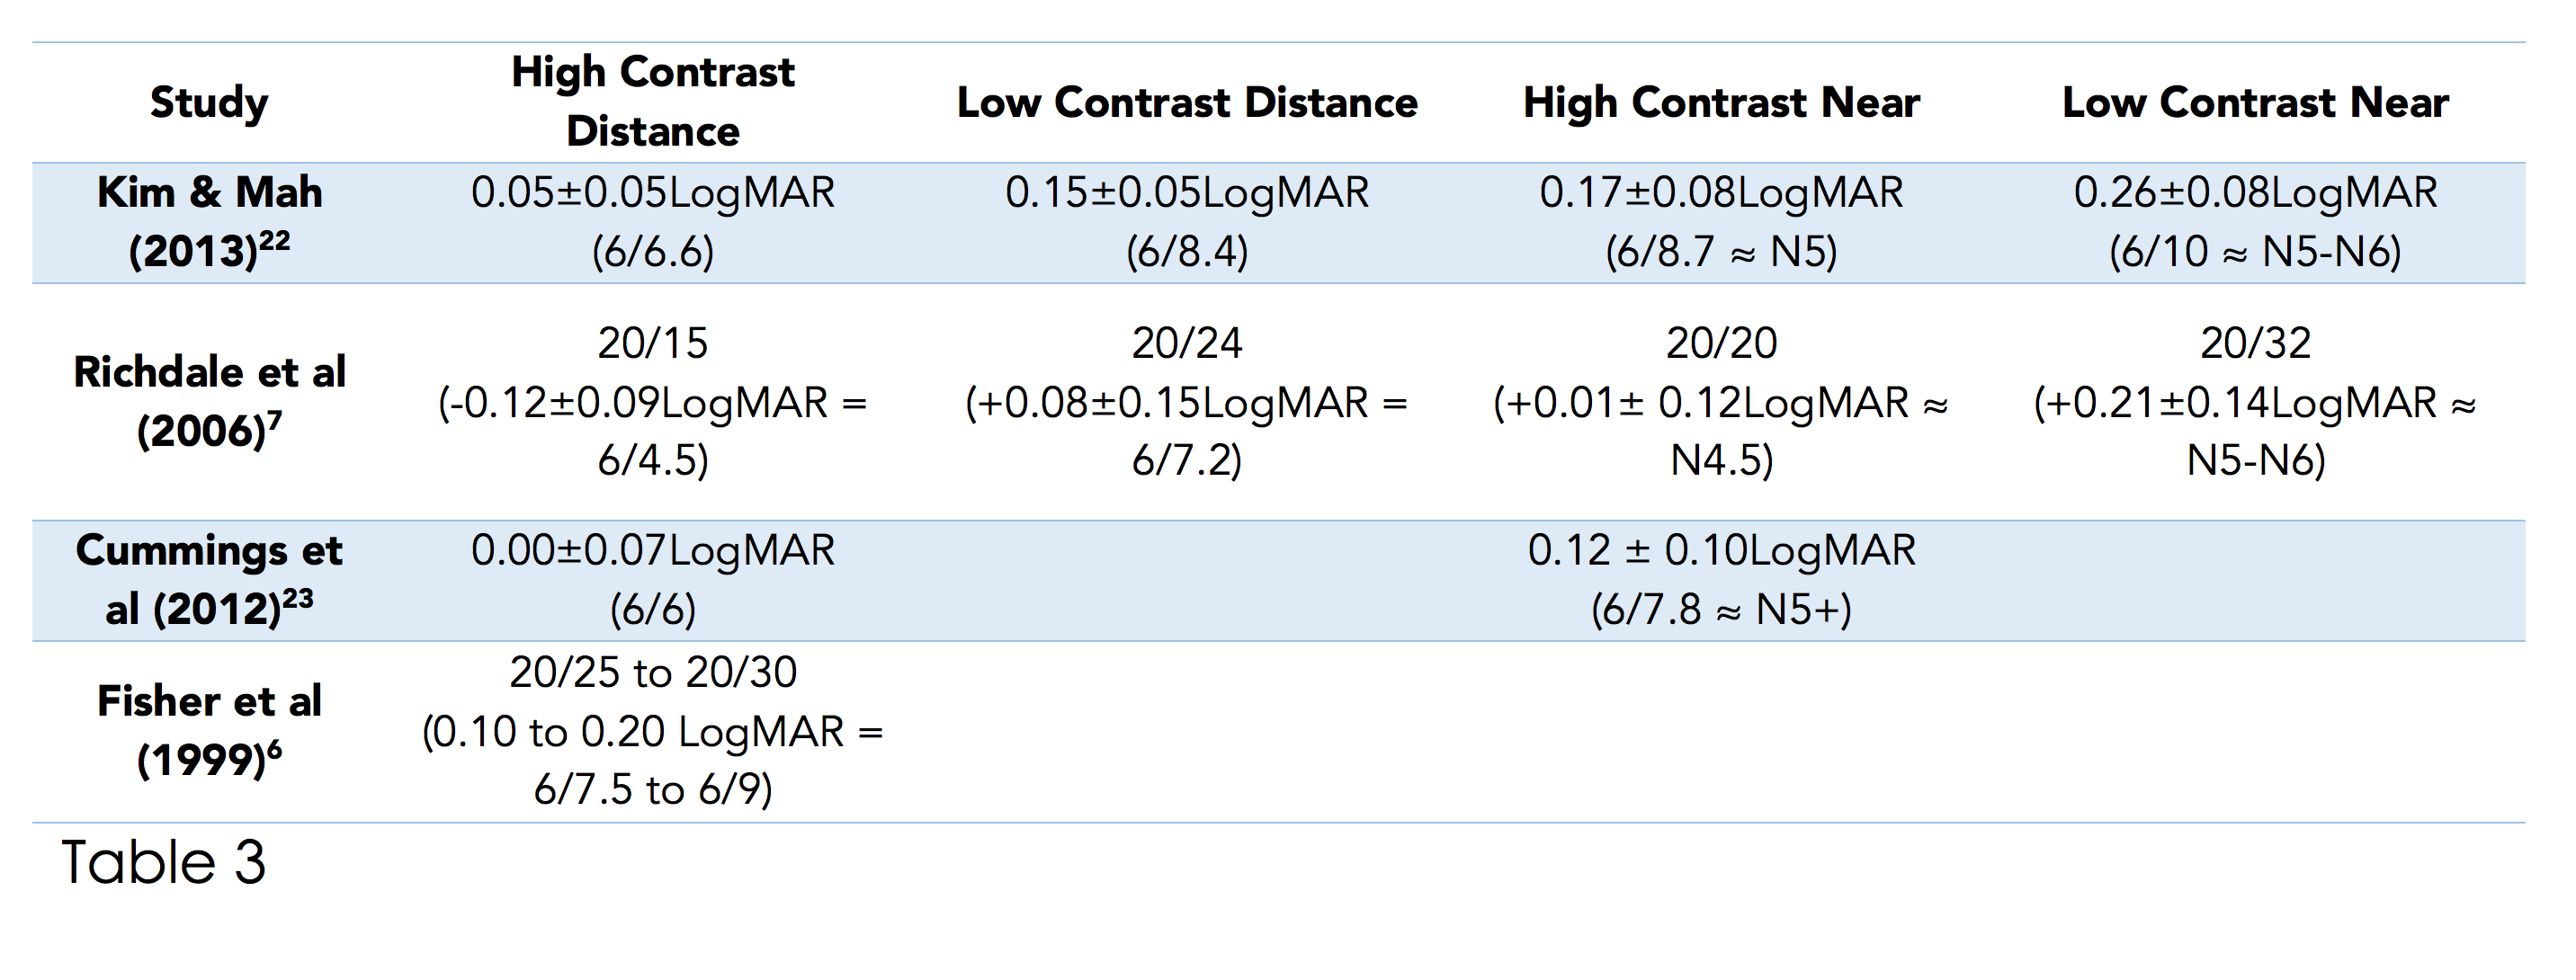Select the Low Contrast Distance header
This screenshot has height=980, width=2576.
click(x=1187, y=102)
